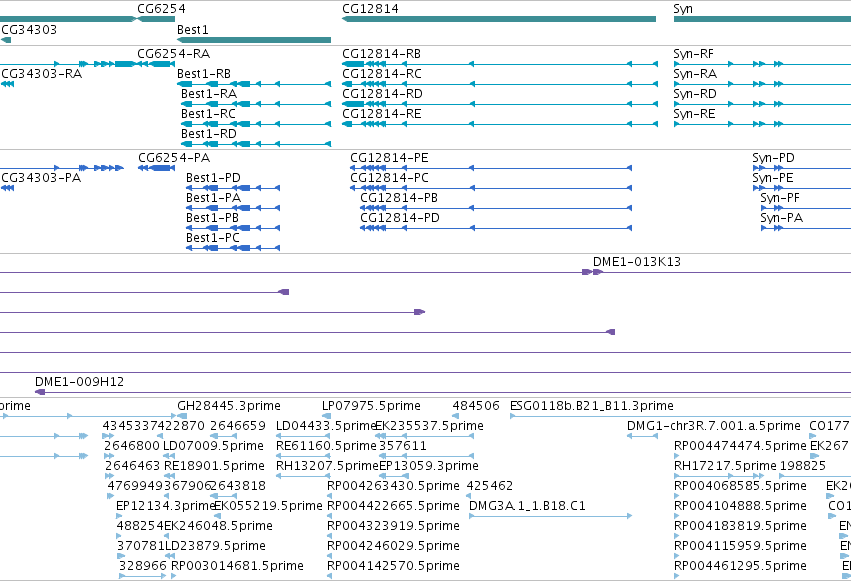Select transcript CG34303-RA
Viewport: 851px width, 581px height.
click(x=41, y=74)
